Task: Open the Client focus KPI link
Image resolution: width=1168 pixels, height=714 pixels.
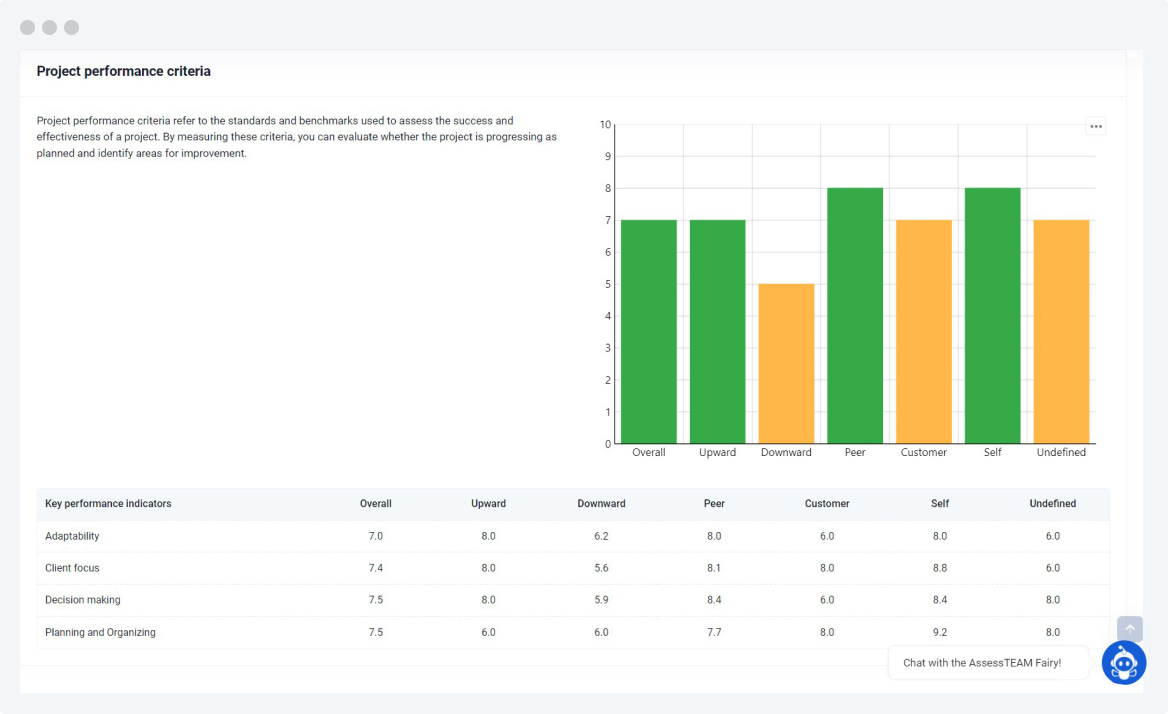Action: [x=72, y=568]
